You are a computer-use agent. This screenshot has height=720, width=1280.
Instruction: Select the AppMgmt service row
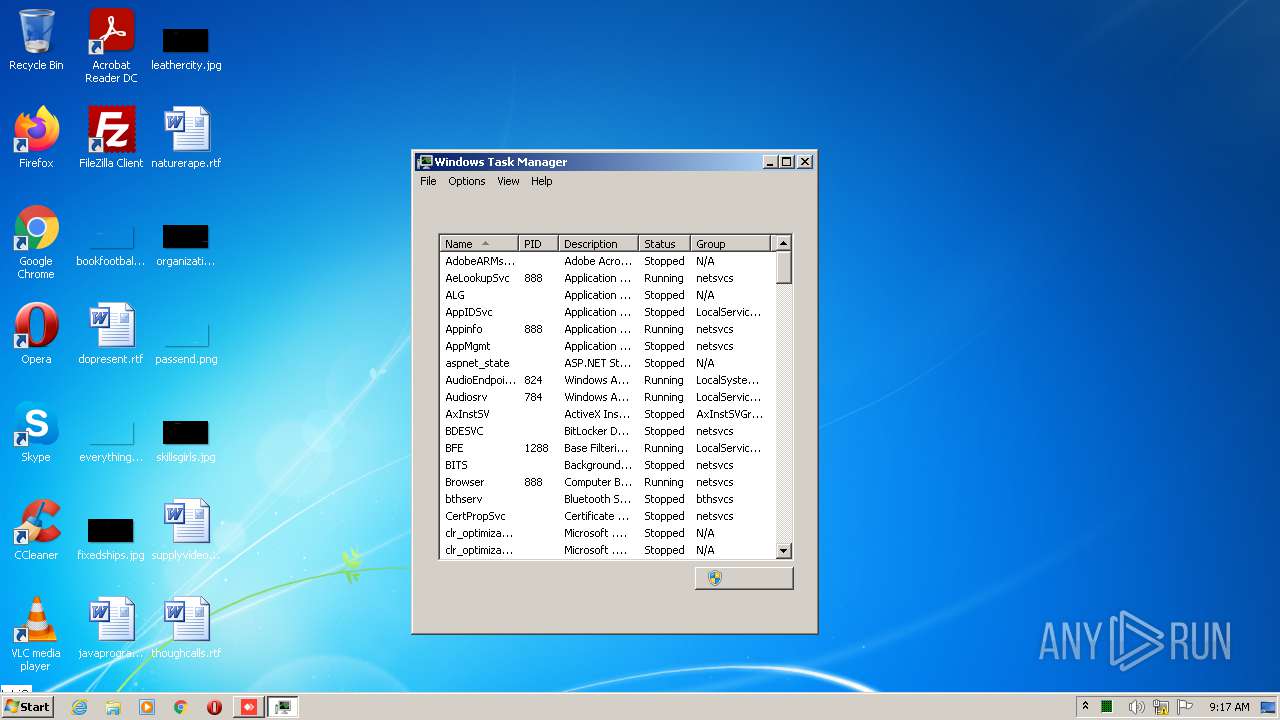click(x=607, y=346)
